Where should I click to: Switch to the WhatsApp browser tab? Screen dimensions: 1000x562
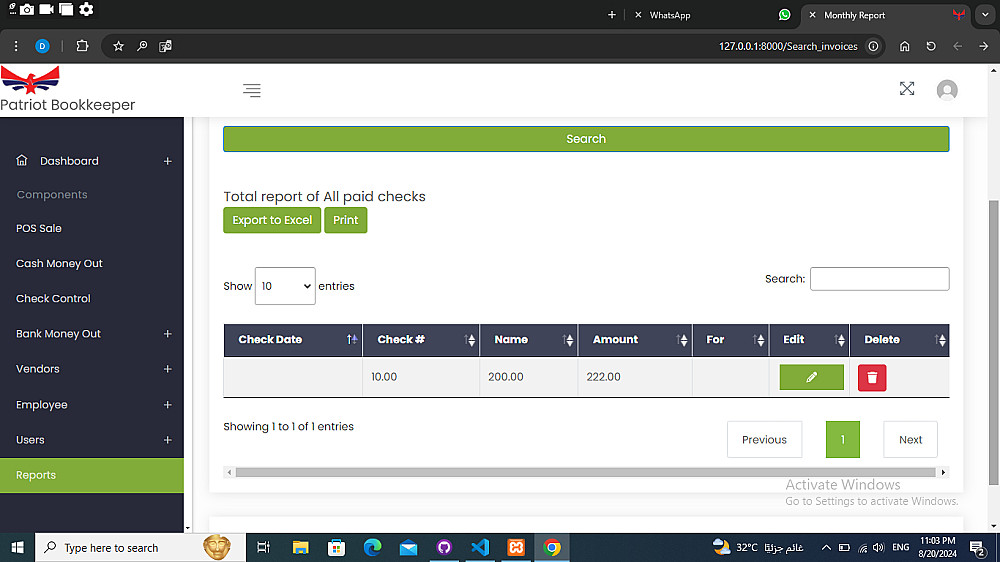711,15
